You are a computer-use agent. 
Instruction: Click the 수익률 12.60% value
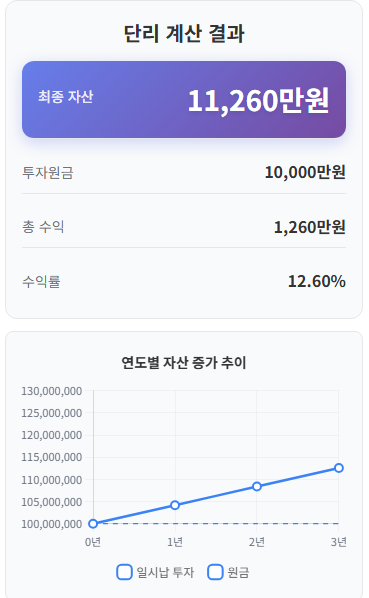pyautogui.click(x=317, y=281)
